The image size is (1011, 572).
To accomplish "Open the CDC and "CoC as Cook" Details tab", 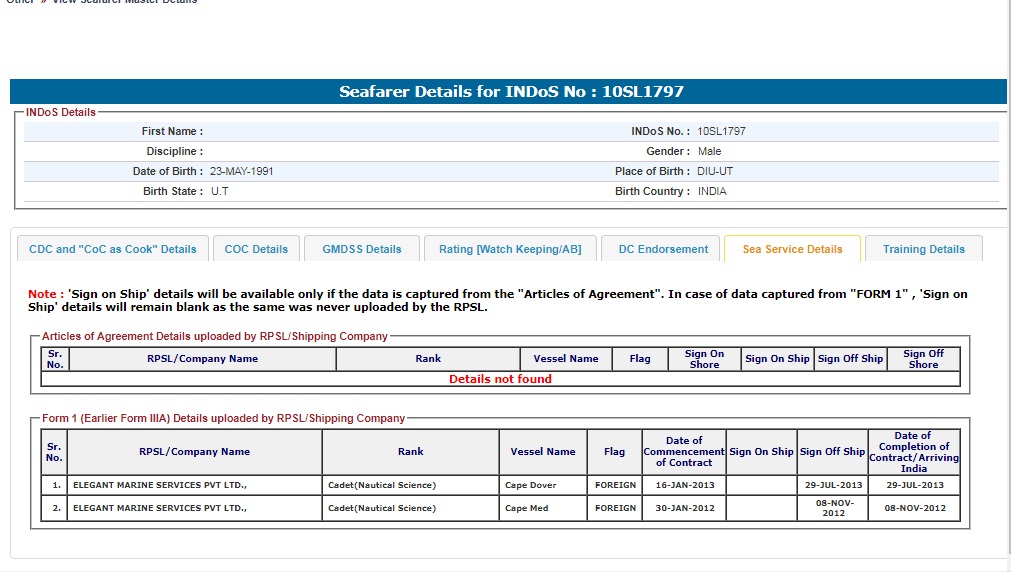I will pyautogui.click(x=113, y=249).
